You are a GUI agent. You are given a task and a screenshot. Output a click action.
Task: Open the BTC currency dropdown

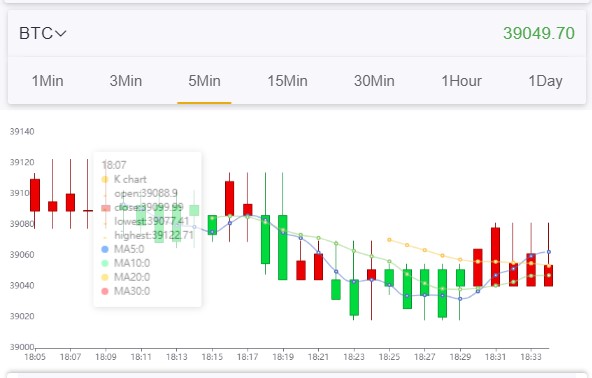tap(43, 33)
